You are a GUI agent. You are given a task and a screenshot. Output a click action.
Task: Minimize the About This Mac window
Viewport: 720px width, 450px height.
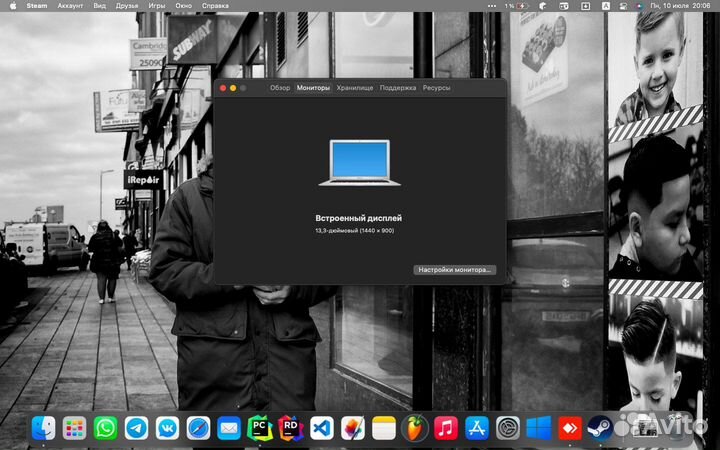coord(233,88)
